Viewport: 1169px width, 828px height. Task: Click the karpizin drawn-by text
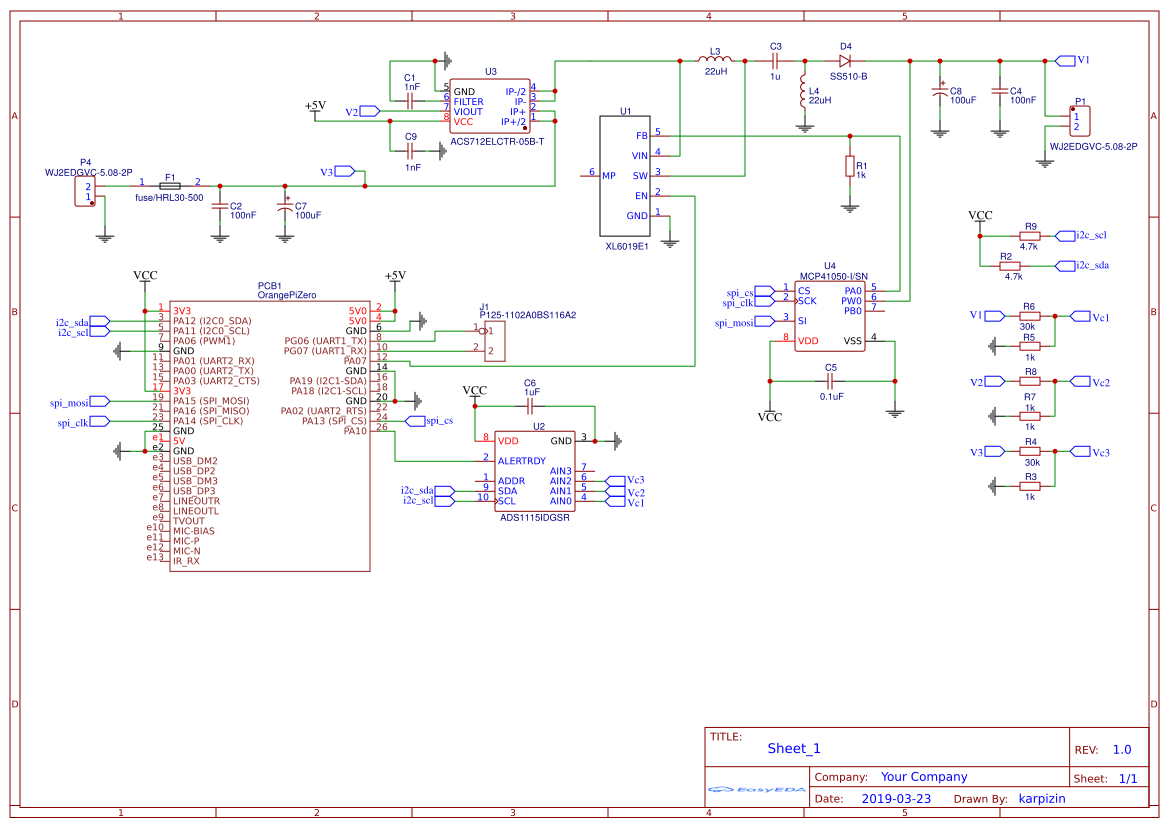pos(1043,798)
